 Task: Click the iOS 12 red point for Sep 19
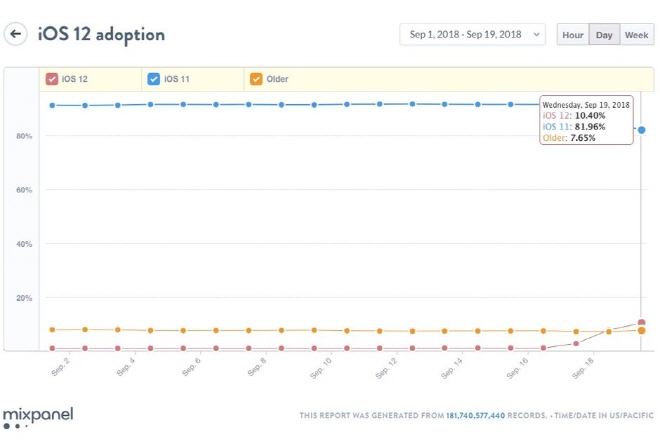(x=641, y=323)
